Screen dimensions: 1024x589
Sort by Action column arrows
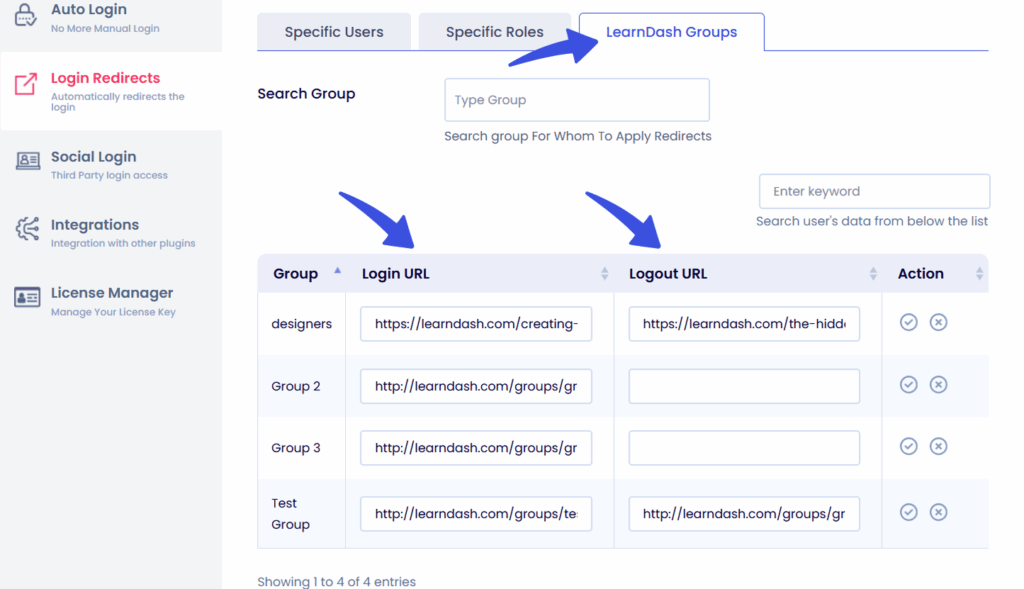tap(979, 274)
